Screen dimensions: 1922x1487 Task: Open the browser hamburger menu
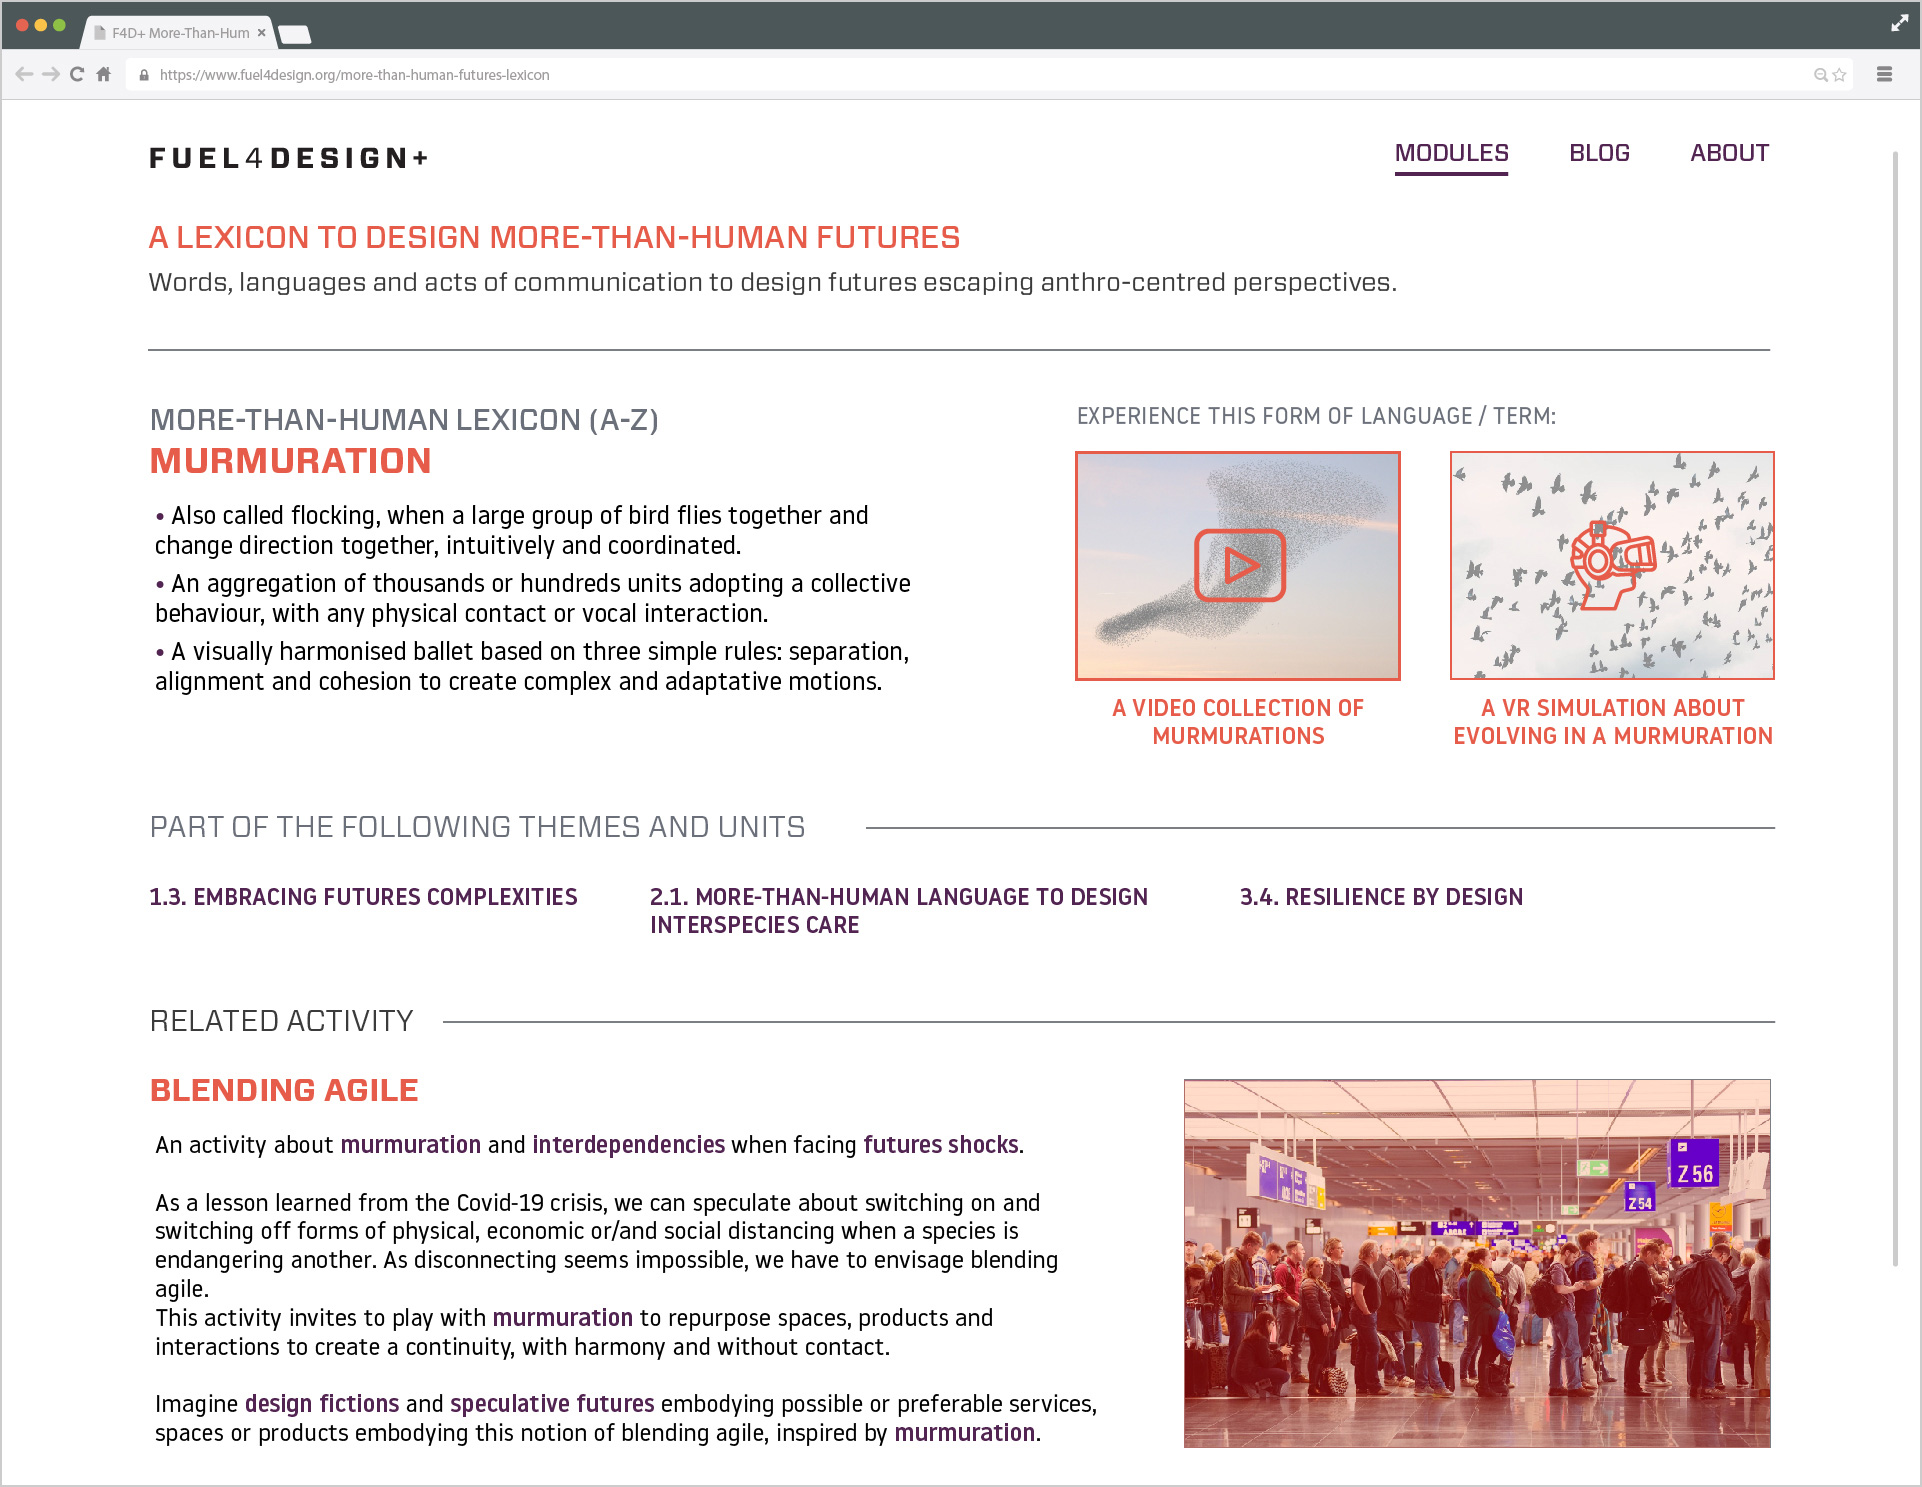1884,74
